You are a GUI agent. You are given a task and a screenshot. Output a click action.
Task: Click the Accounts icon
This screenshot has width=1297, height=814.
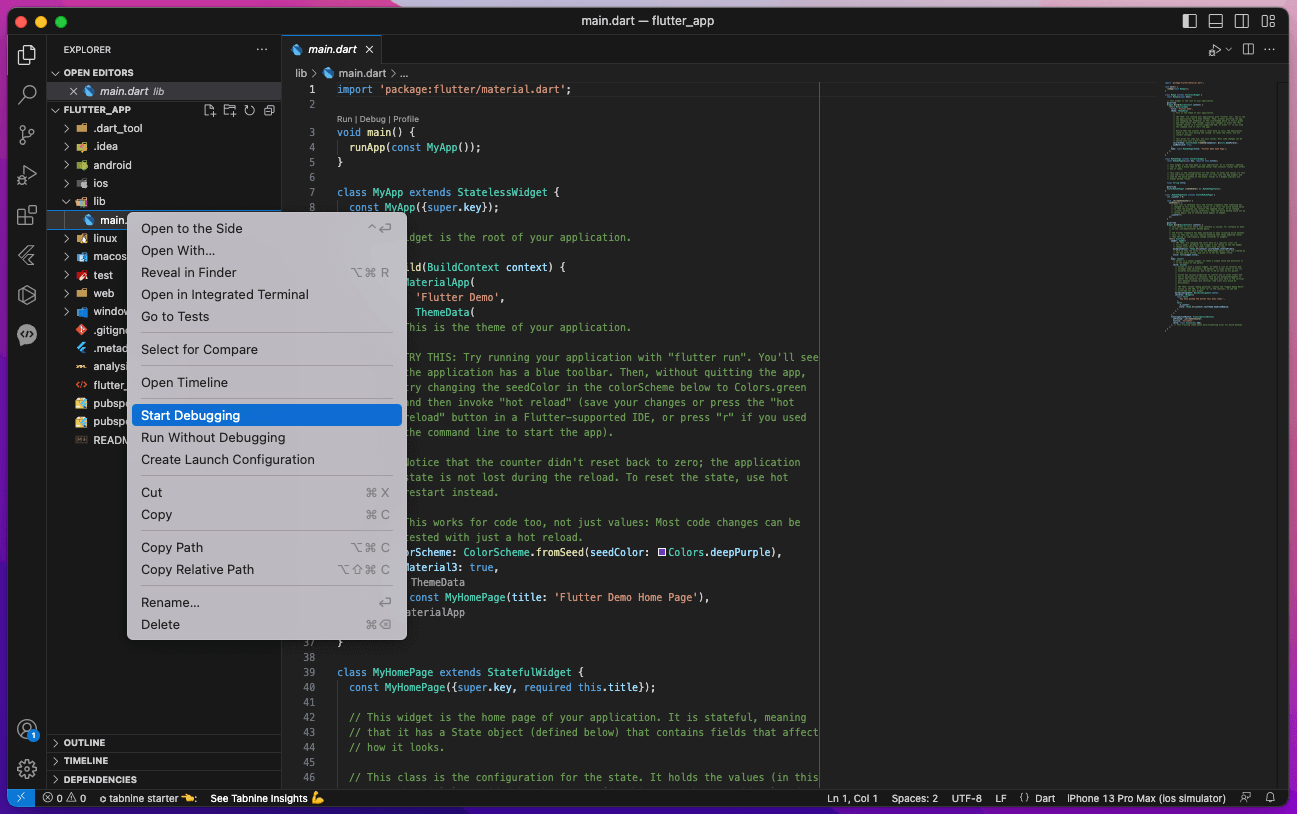(27, 729)
